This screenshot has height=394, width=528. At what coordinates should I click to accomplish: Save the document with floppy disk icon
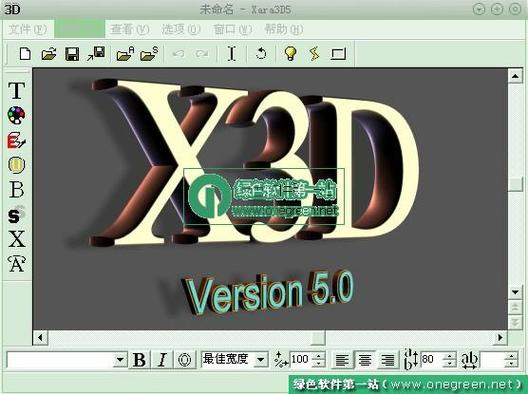click(72, 54)
